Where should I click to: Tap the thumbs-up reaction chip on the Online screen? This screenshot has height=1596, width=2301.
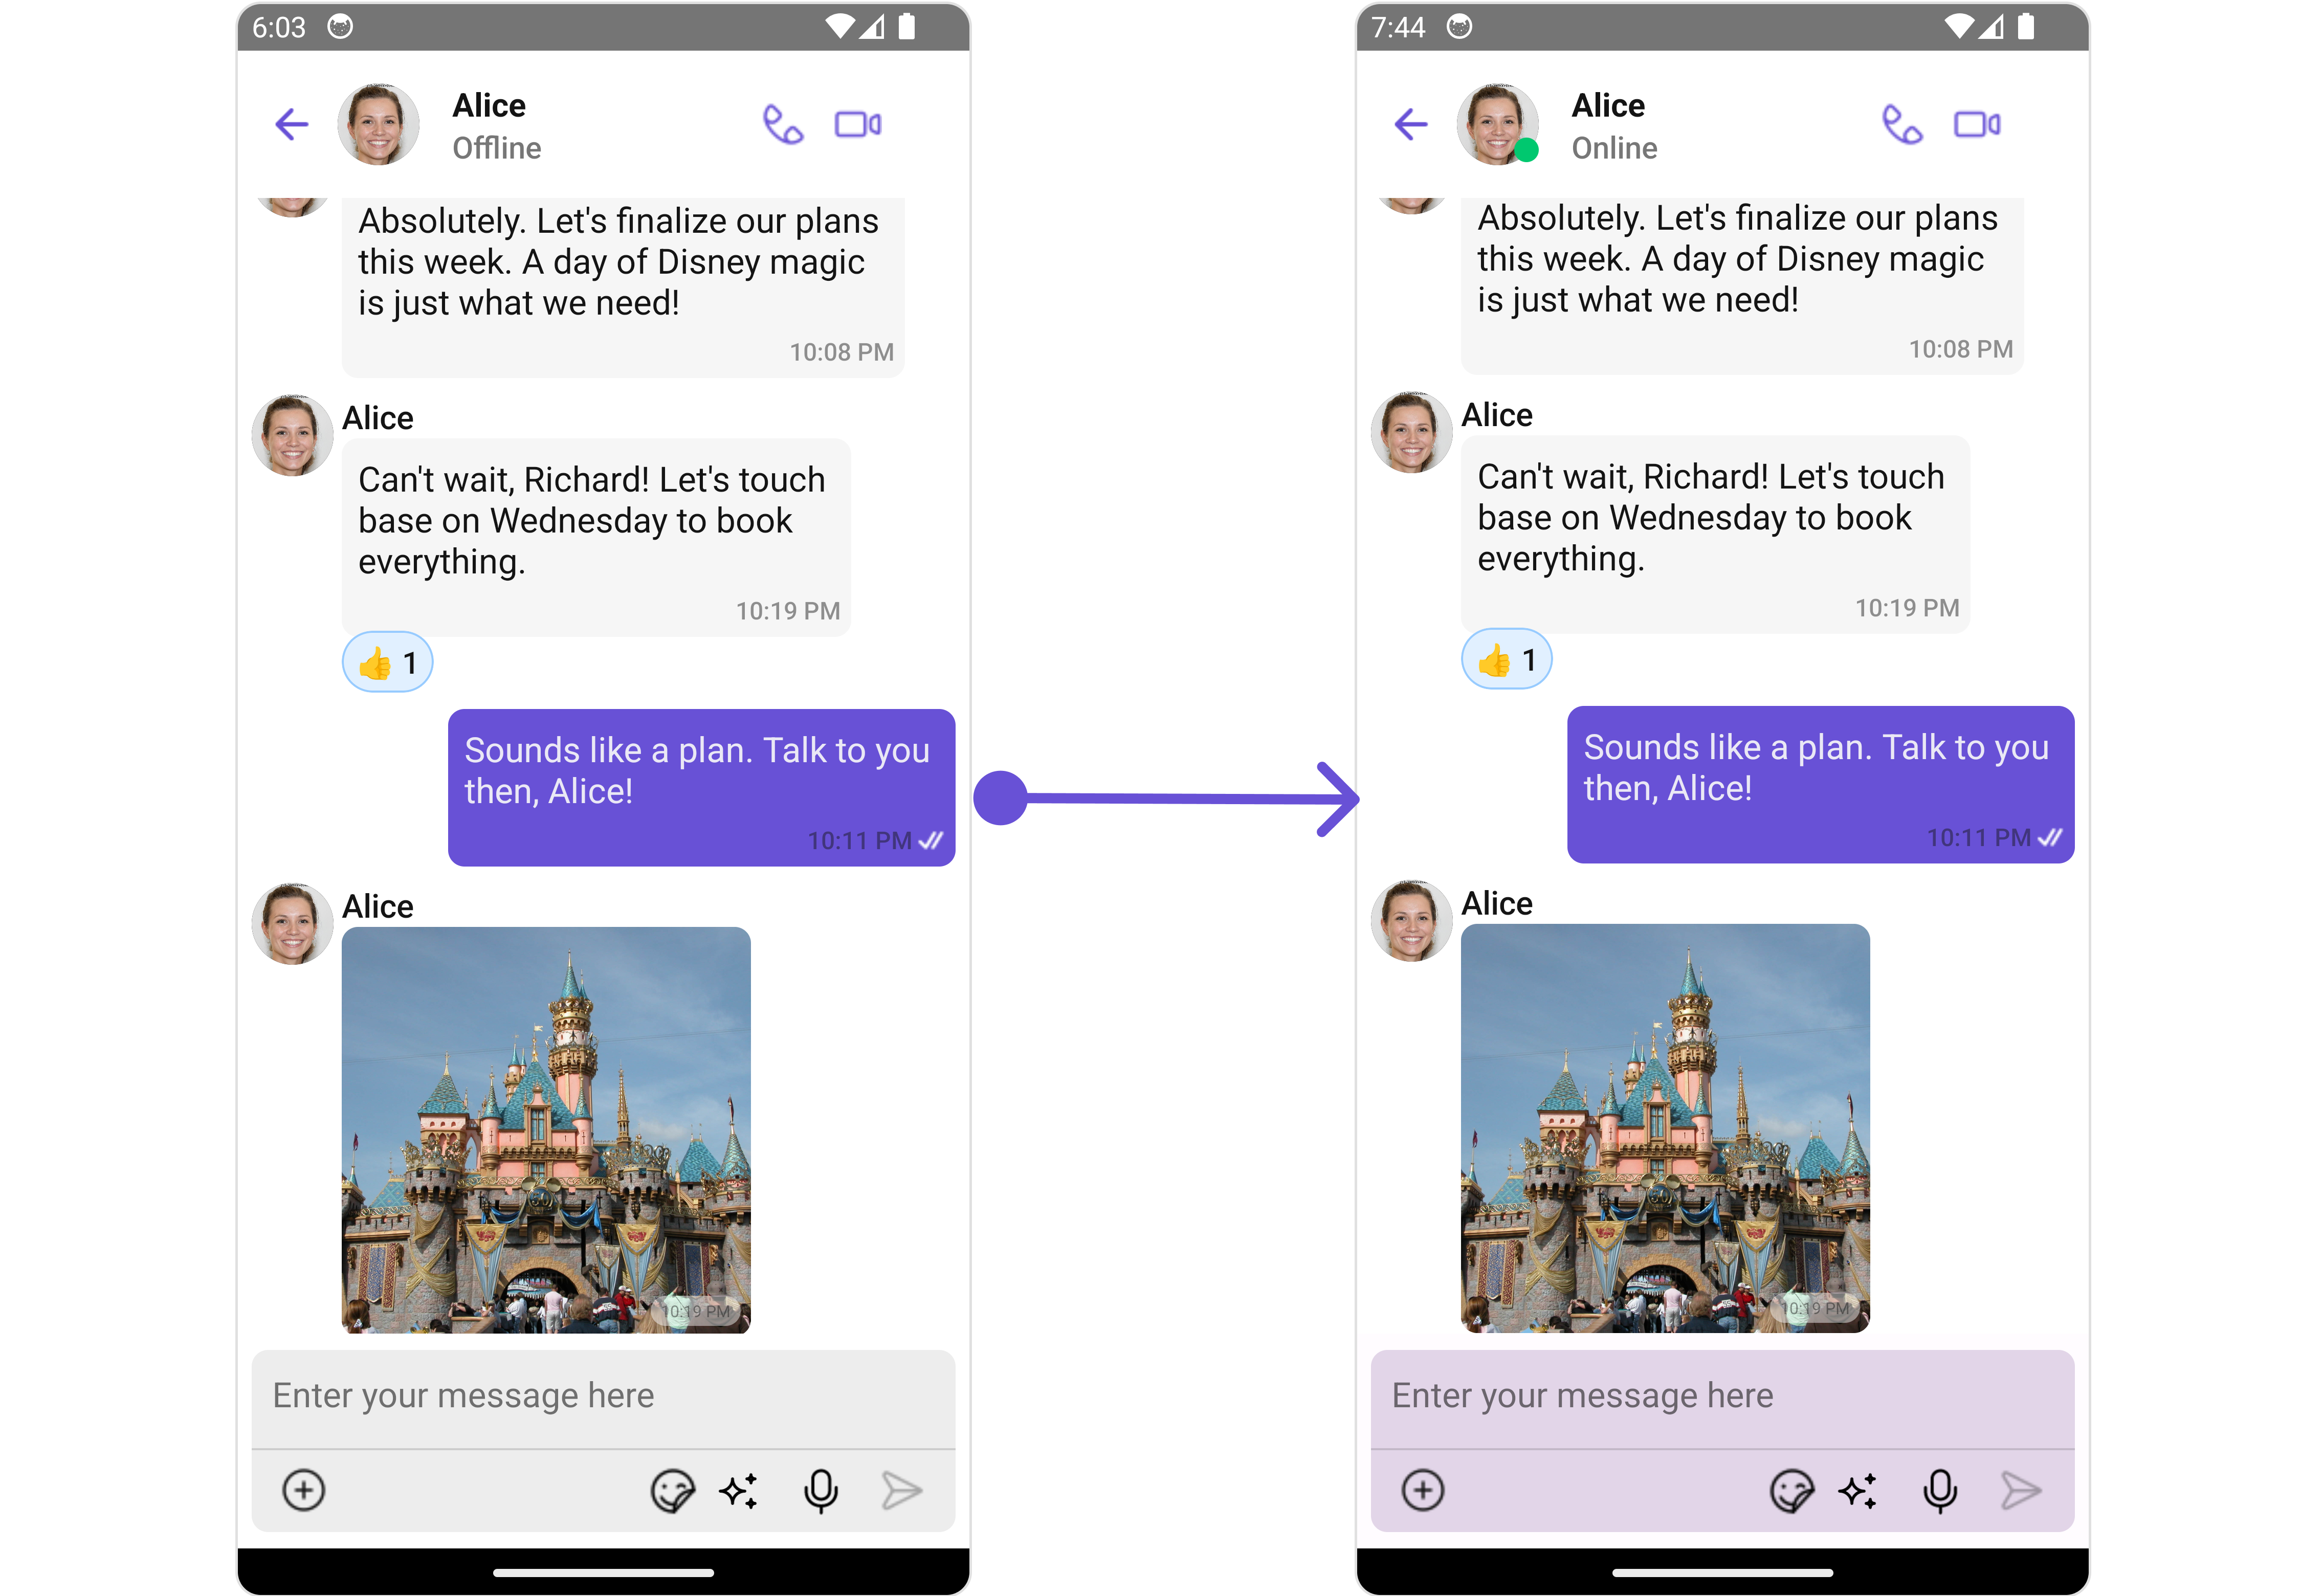[1506, 659]
